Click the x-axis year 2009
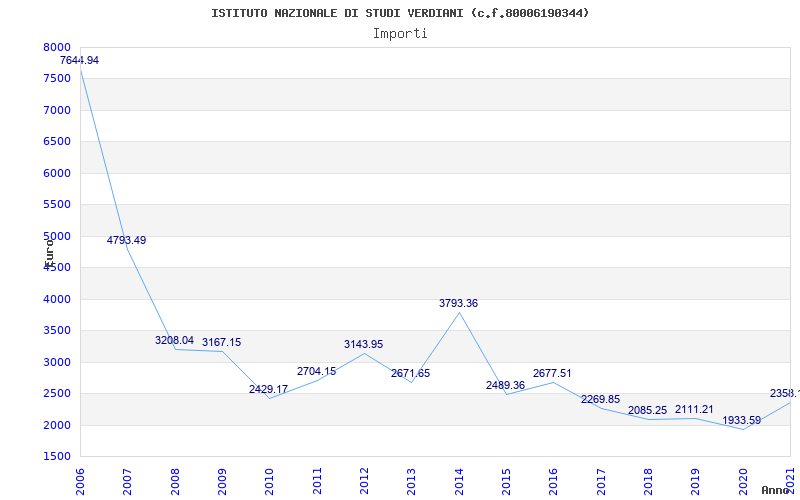 coord(222,482)
